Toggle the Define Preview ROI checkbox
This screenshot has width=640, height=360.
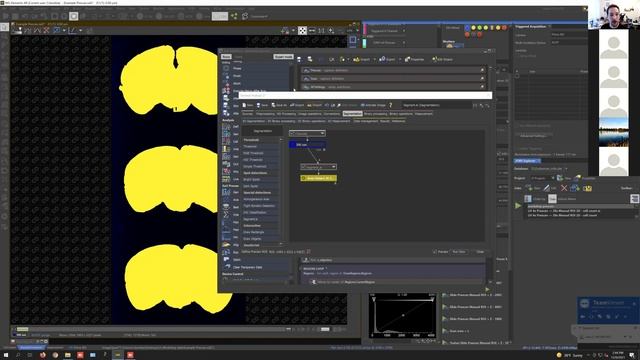coord(308,252)
